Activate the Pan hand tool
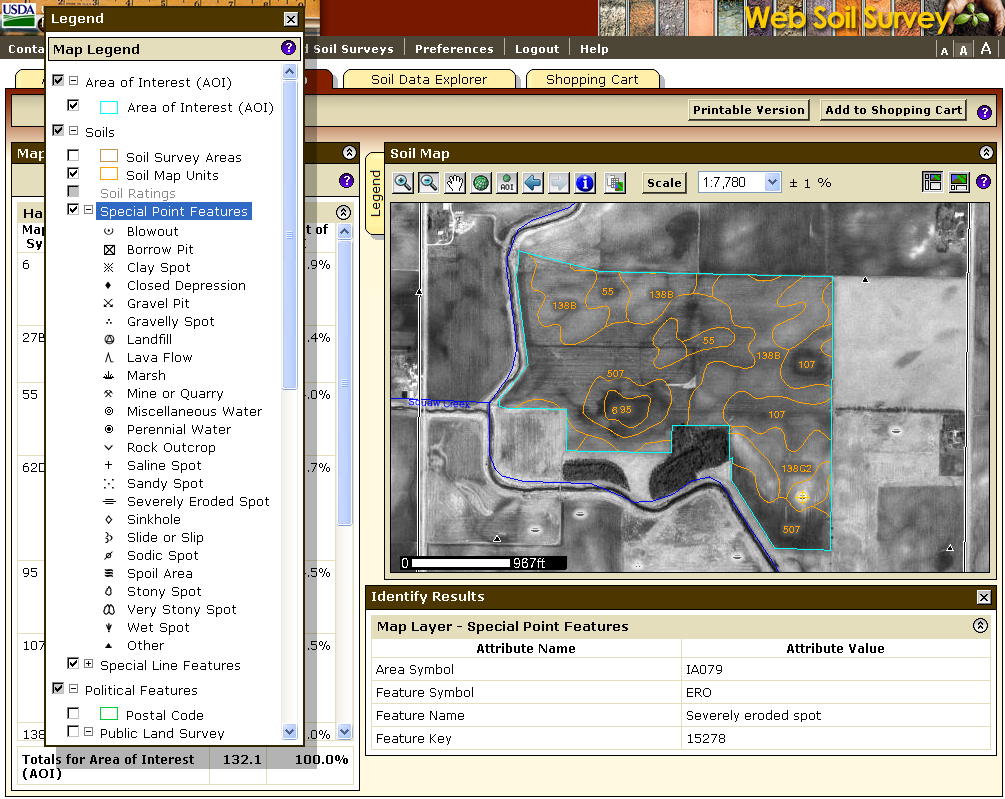Screen dimensions: 1005x799 pos(454,183)
